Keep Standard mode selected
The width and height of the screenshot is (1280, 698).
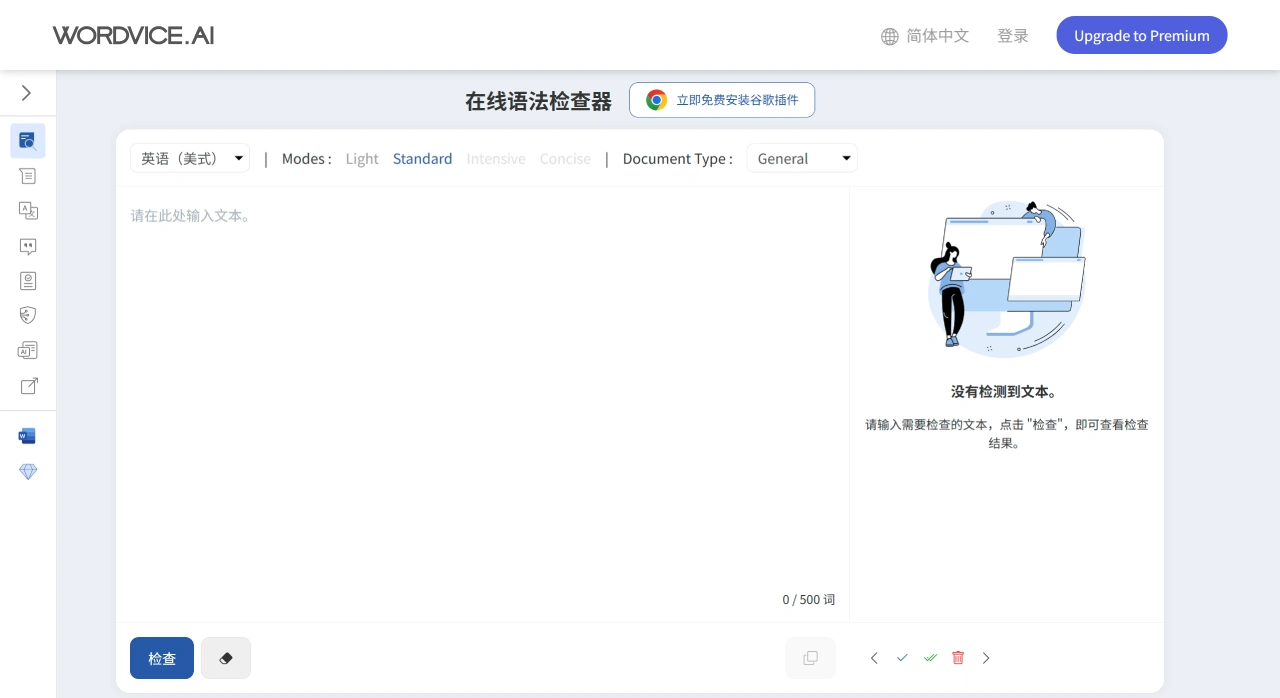(422, 158)
